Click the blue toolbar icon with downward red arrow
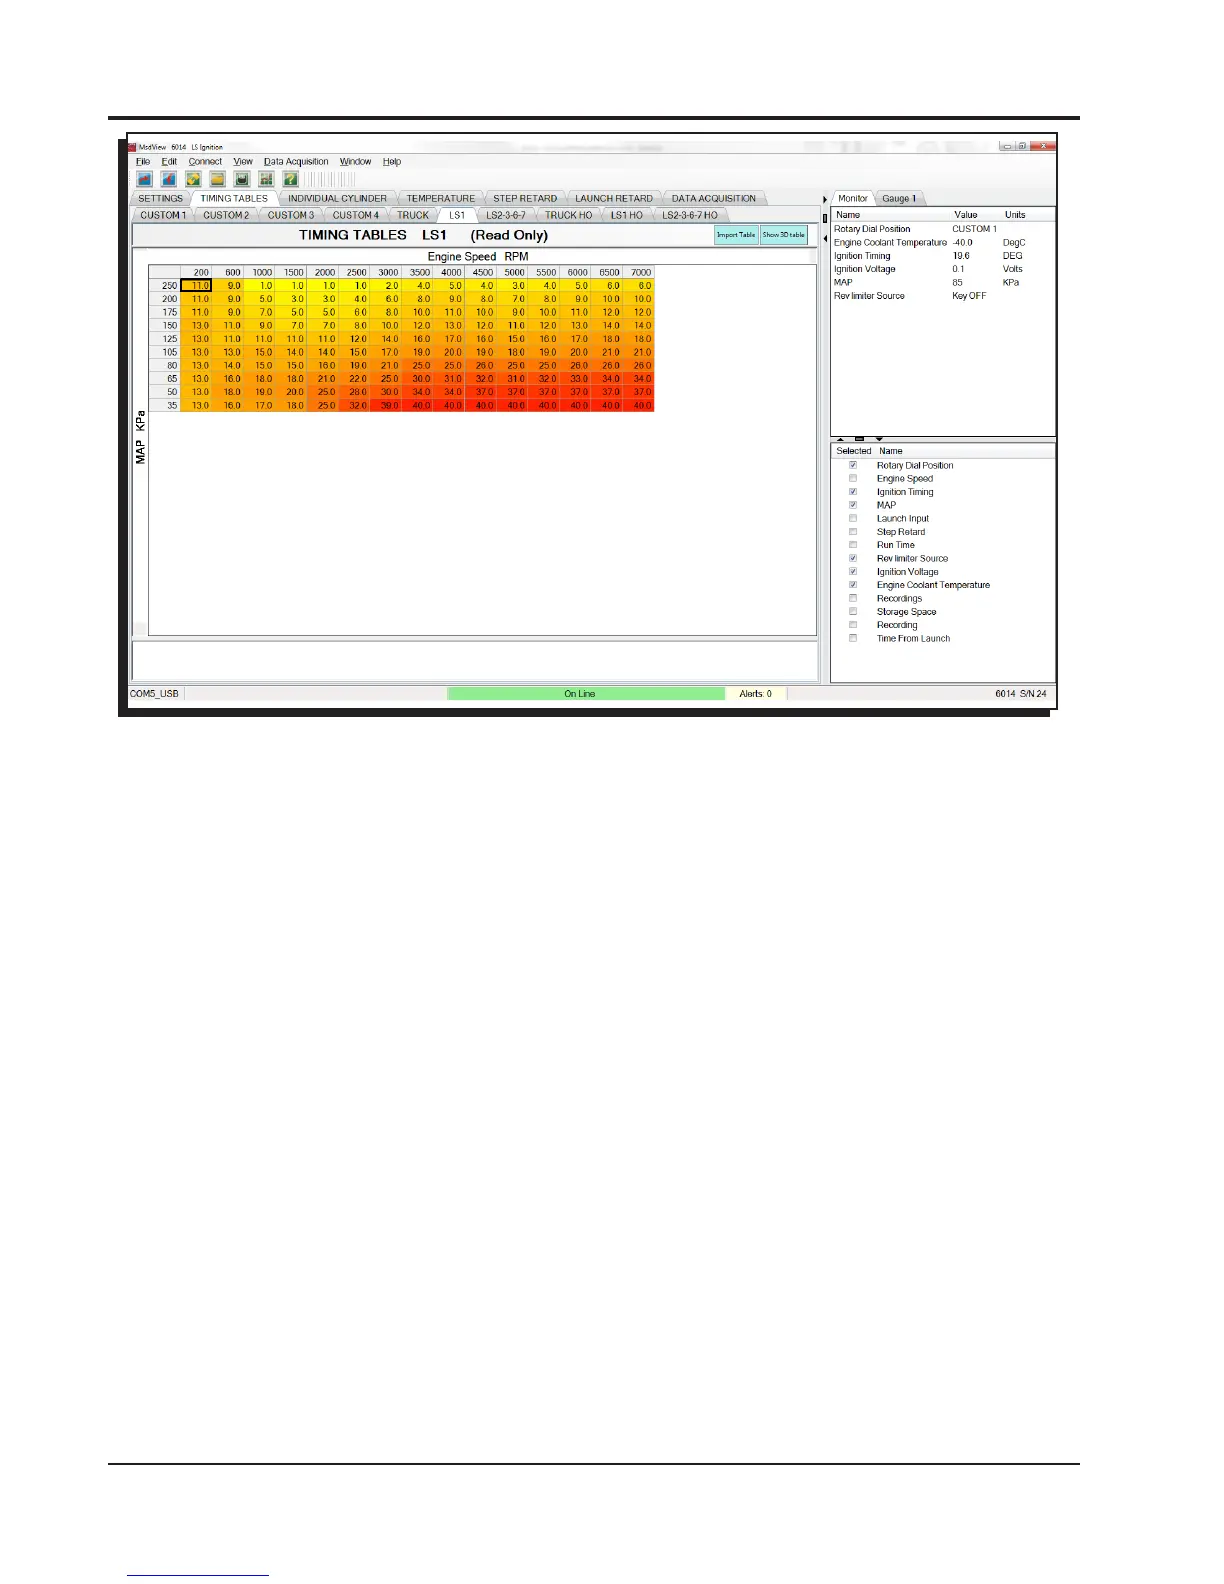This screenshot has width=1224, height=1584. click(169, 179)
